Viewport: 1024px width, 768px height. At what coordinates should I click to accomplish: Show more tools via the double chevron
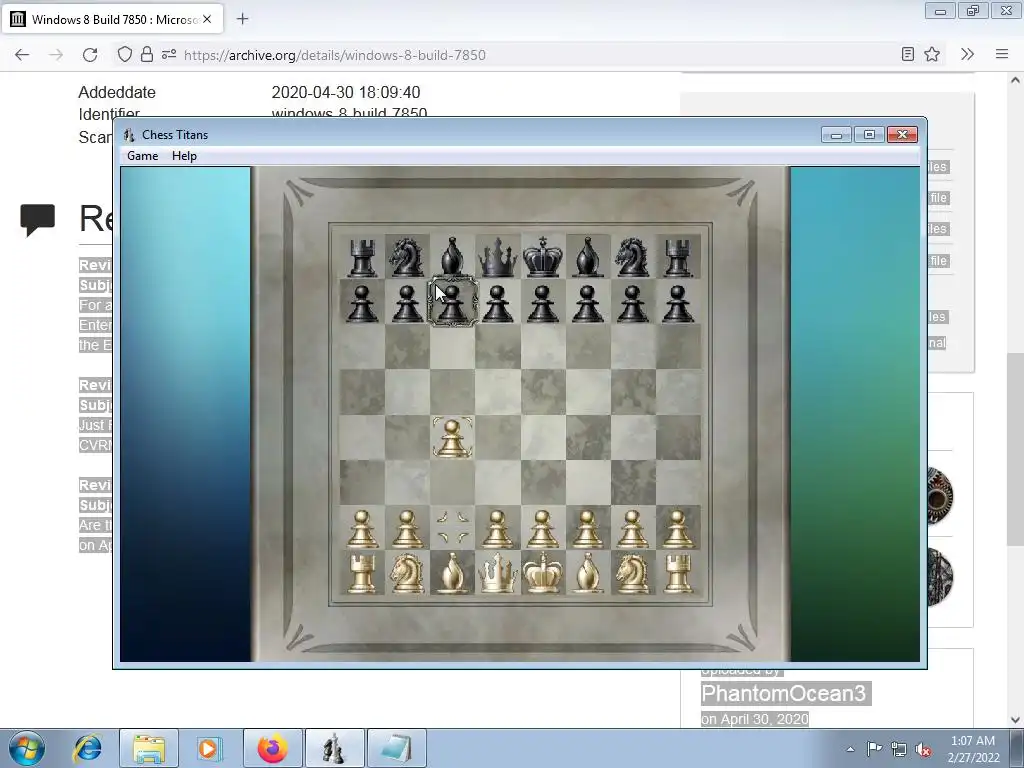coord(967,55)
